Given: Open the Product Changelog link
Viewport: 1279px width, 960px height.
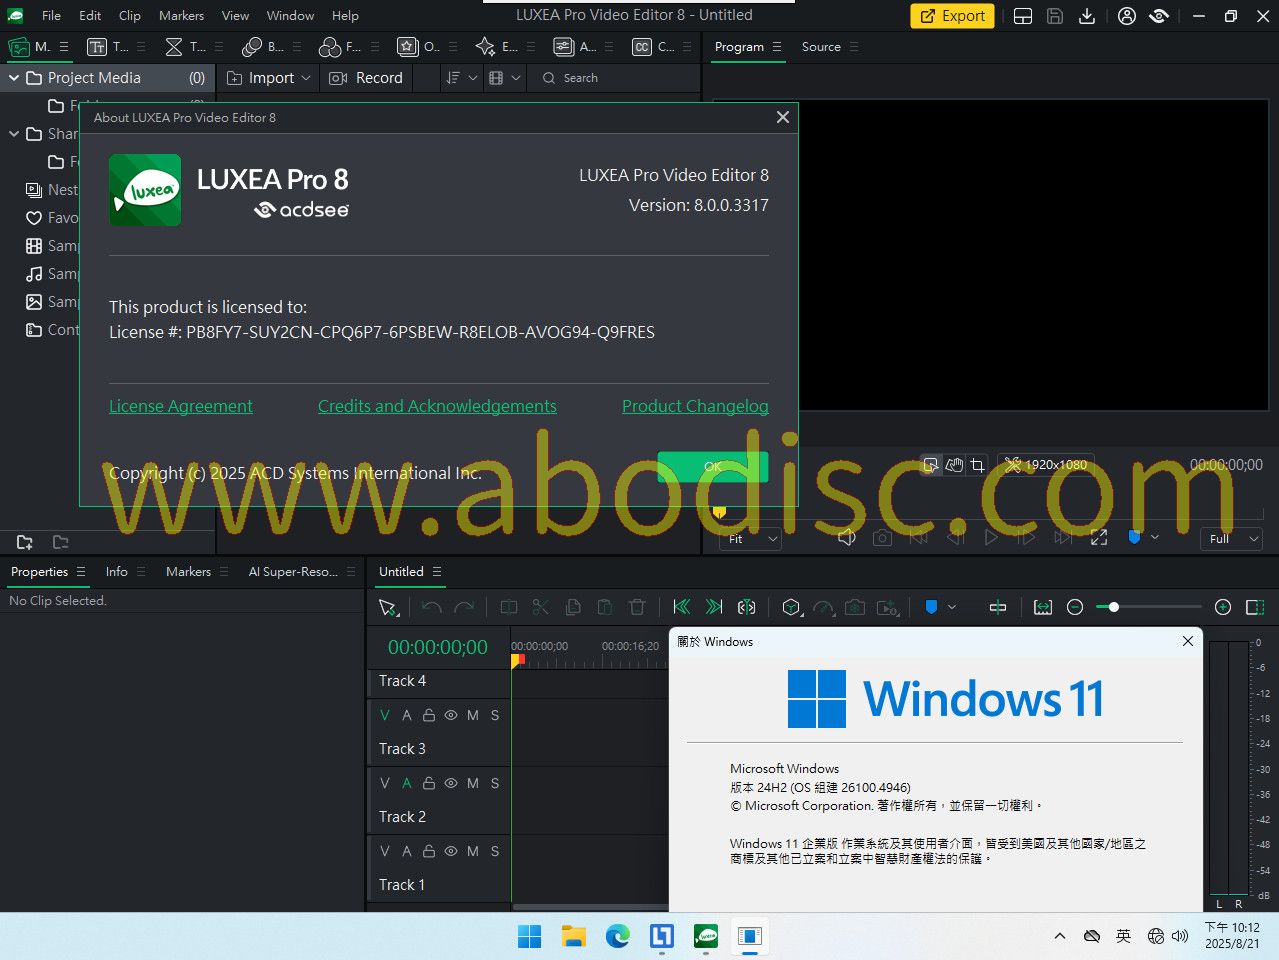Looking at the screenshot, I should 695,406.
